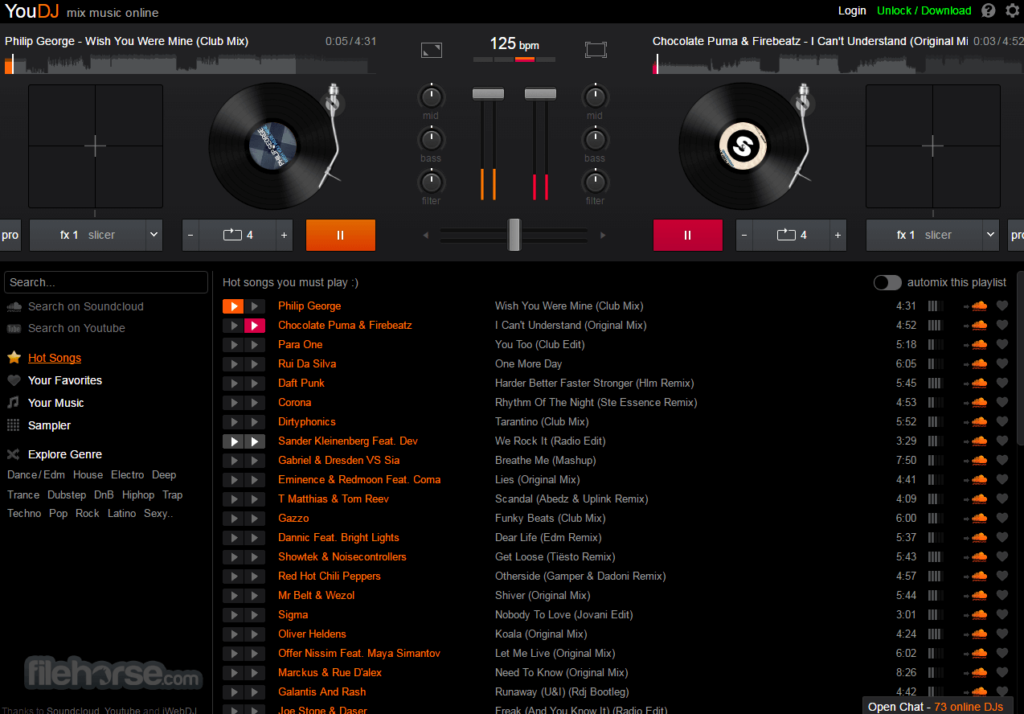This screenshot has width=1024, height=714.
Task: Increase the left deck loop length with plus
Action: [x=284, y=235]
